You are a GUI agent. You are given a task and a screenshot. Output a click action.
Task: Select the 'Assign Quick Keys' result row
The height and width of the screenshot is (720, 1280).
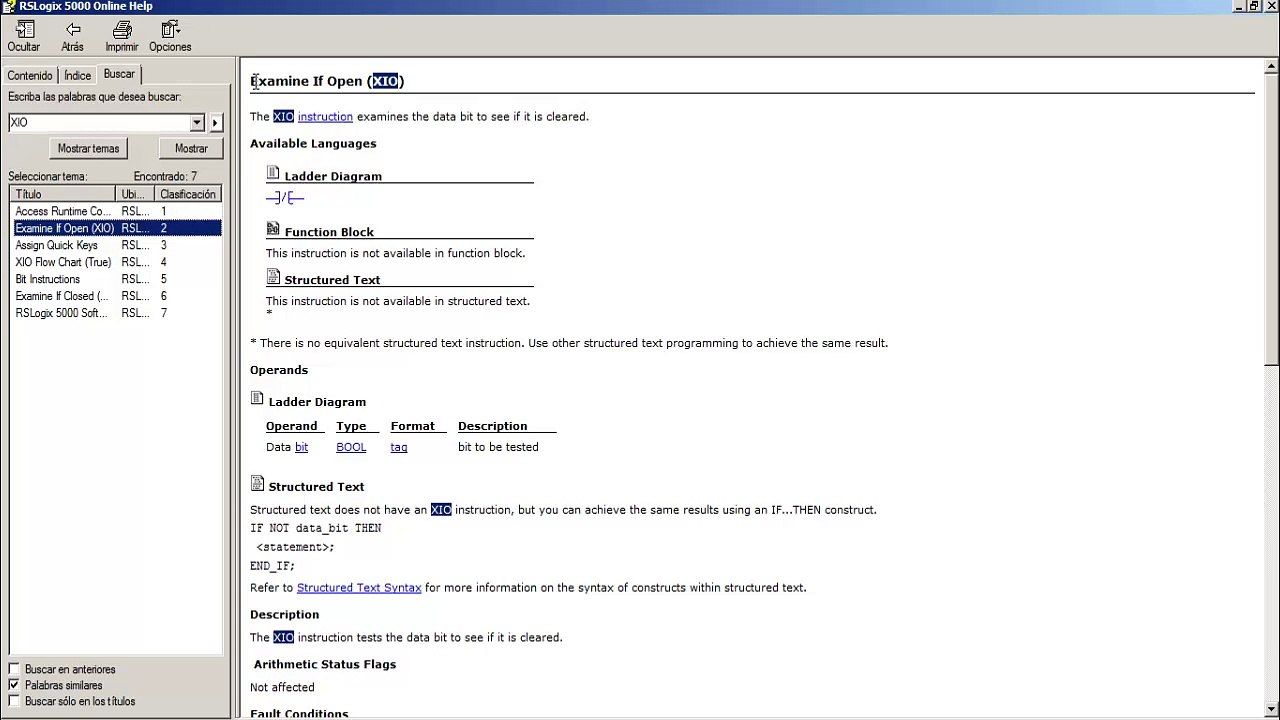116,245
